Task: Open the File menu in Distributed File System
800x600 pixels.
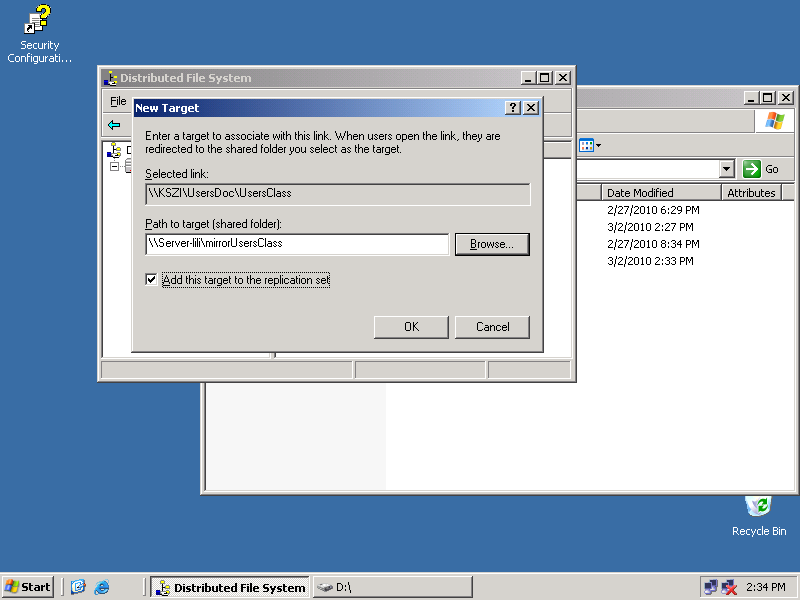Action: [118, 101]
